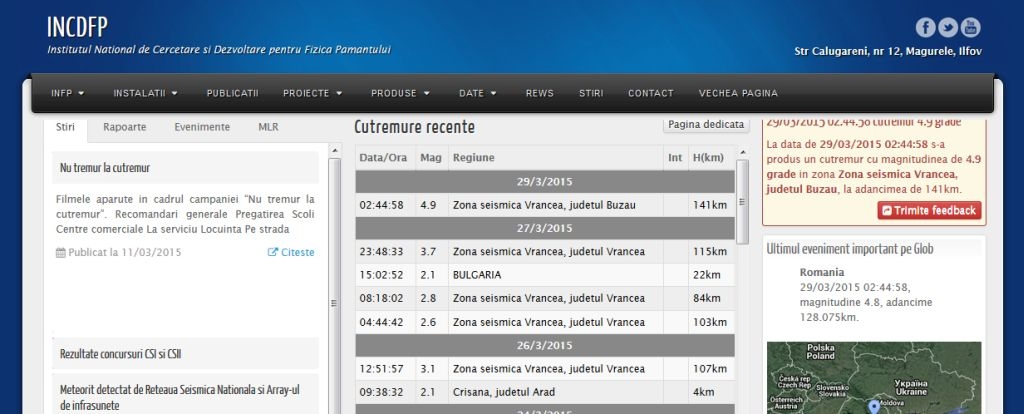Click 'Ultimul eveniment important pe Glob' heading
The image size is (1024, 414).
pos(850,249)
